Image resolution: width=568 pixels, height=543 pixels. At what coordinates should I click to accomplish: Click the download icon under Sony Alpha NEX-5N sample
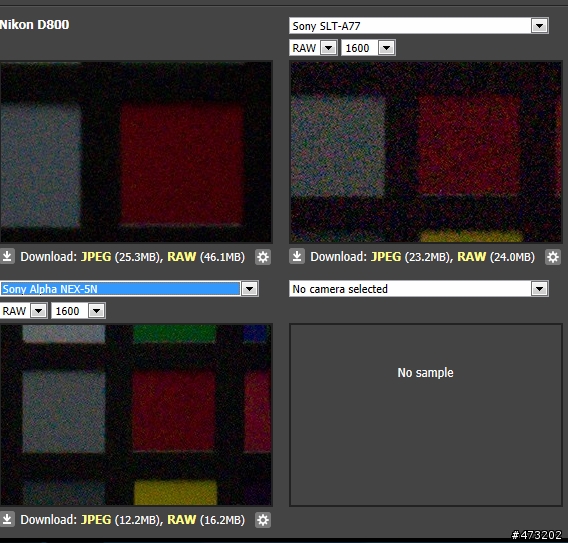7,519
